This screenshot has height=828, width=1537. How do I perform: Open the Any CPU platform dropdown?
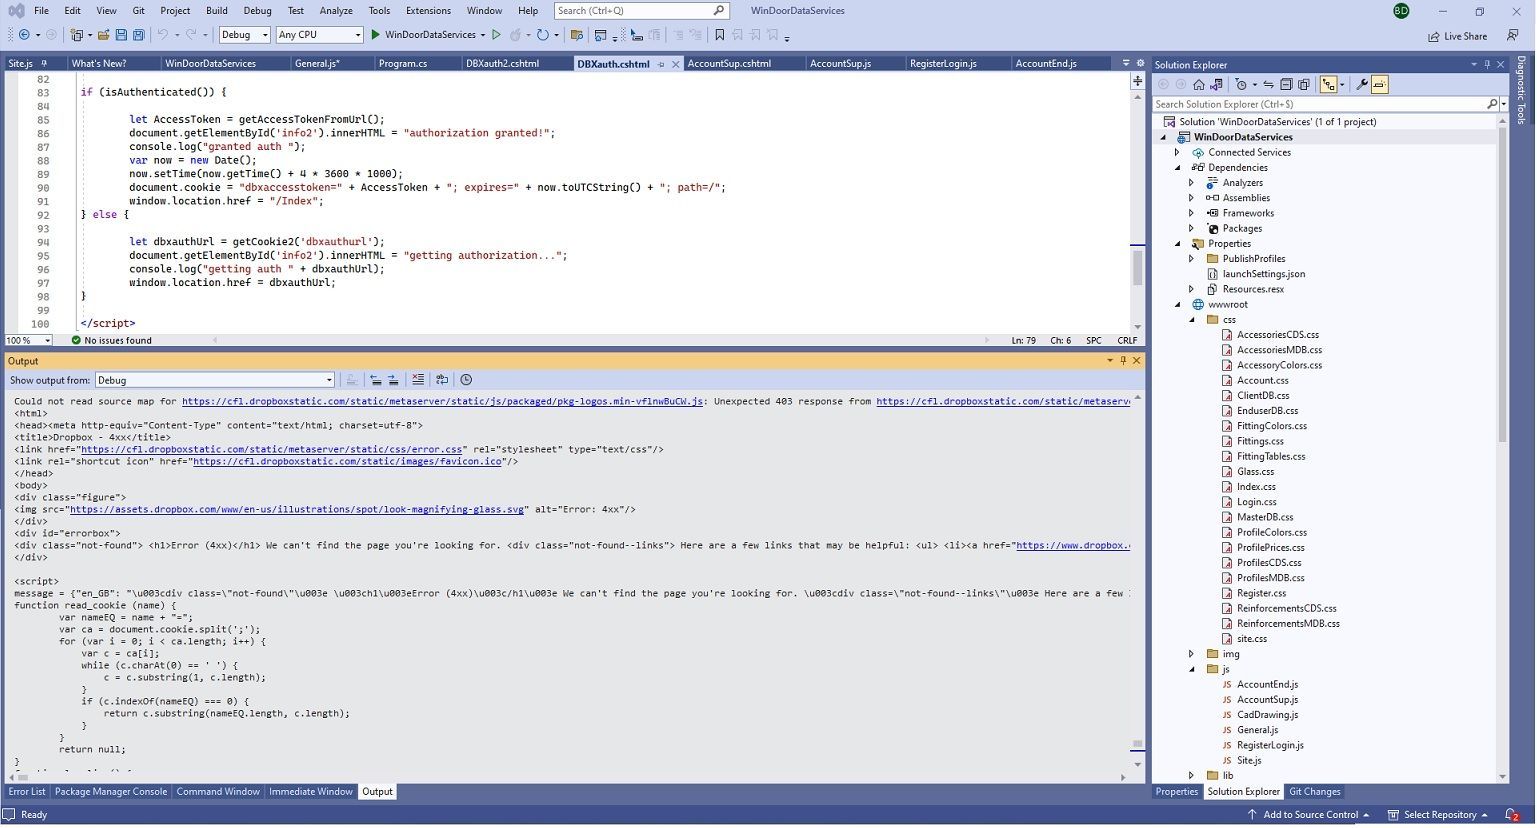point(319,35)
